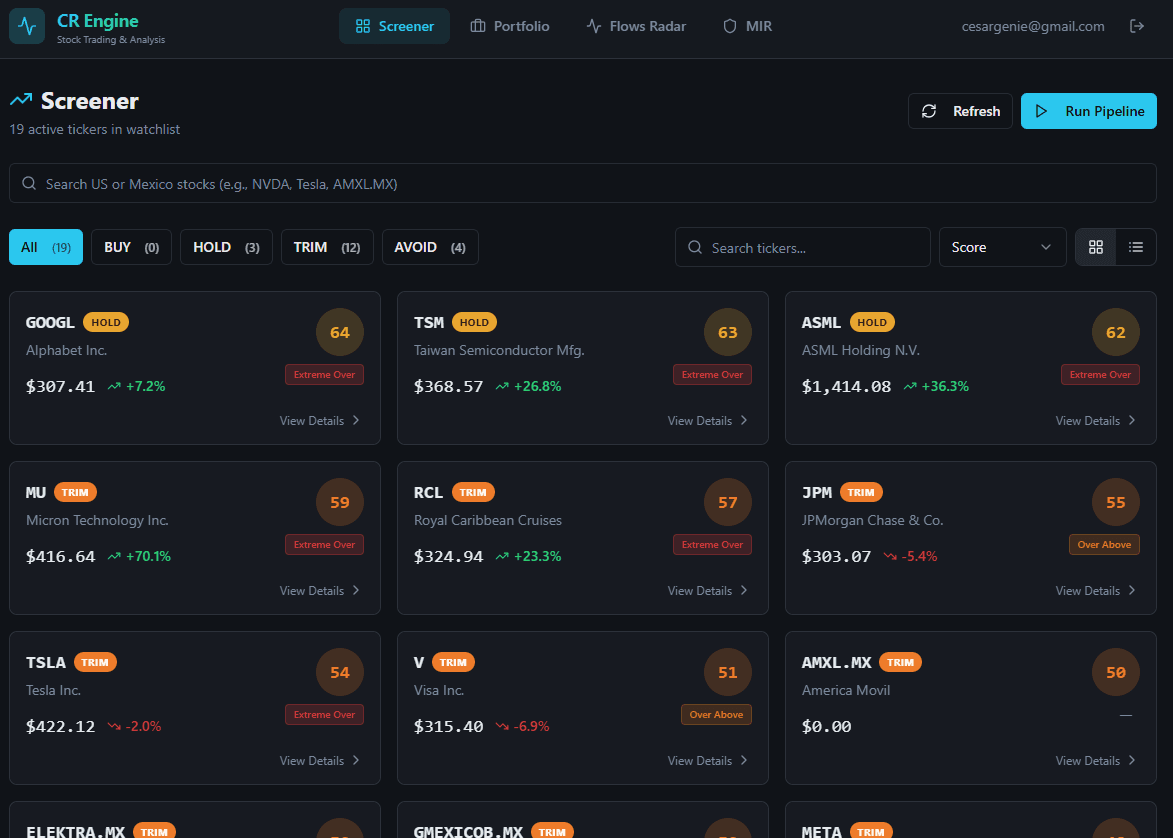Click Extreme Over label on MU card
The image size is (1173, 838).
pyautogui.click(x=324, y=545)
